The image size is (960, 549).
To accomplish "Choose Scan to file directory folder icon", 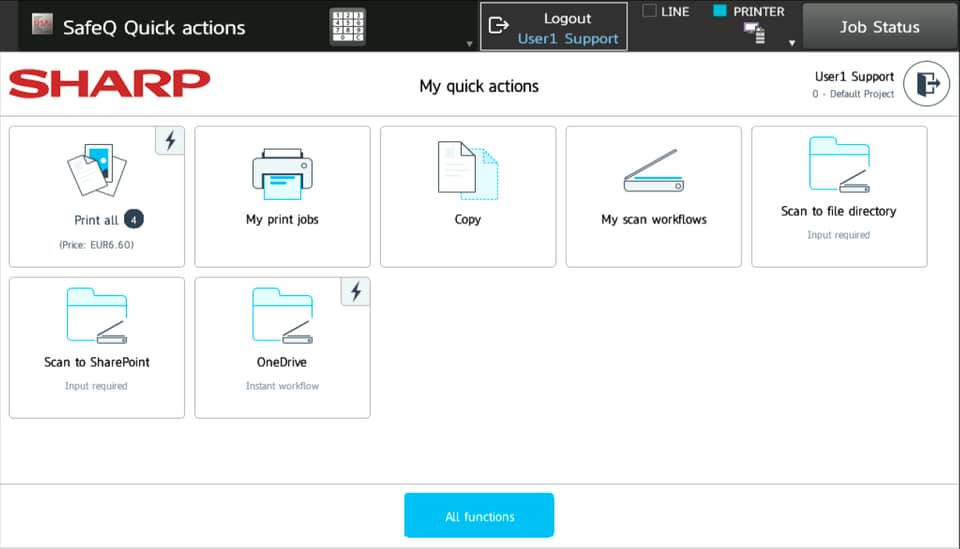I will tap(838, 165).
